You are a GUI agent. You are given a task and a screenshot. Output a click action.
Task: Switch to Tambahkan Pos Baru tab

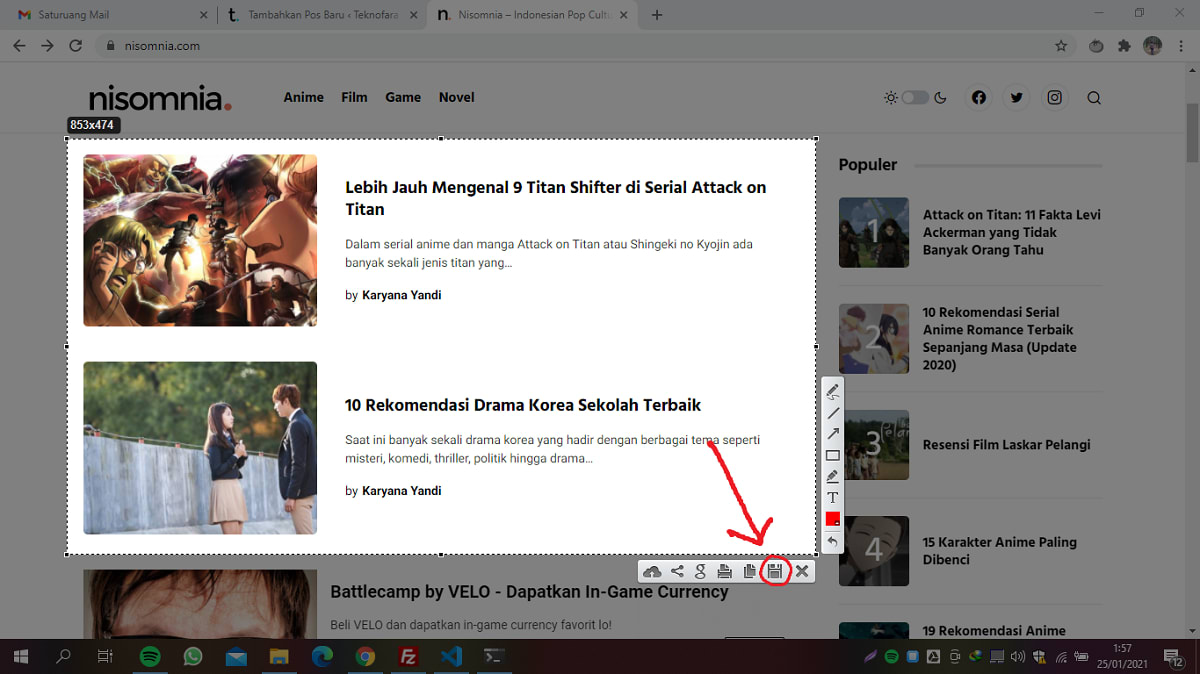coord(322,15)
